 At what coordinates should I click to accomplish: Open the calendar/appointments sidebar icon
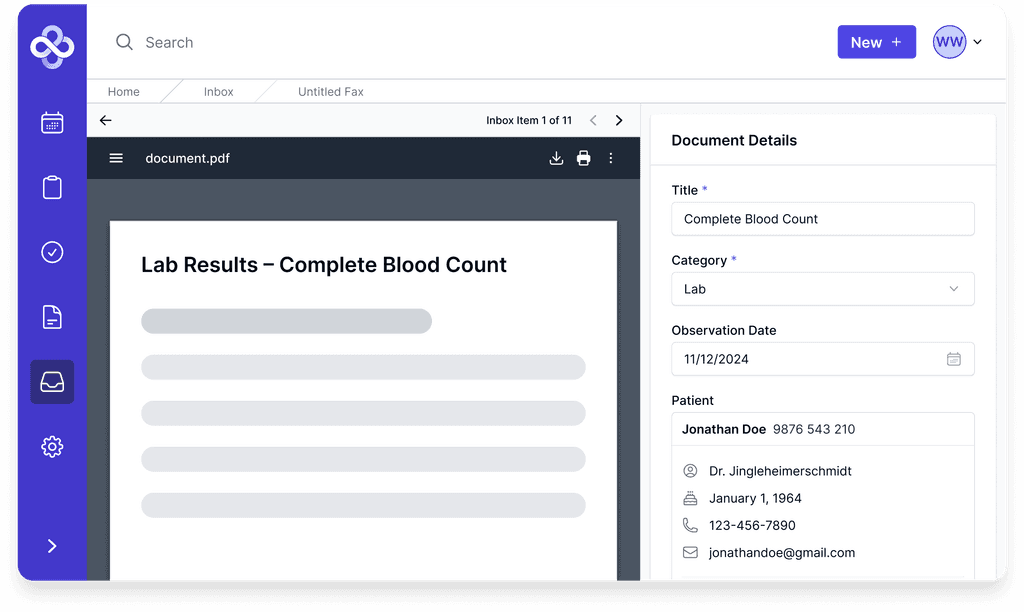pyautogui.click(x=51, y=122)
